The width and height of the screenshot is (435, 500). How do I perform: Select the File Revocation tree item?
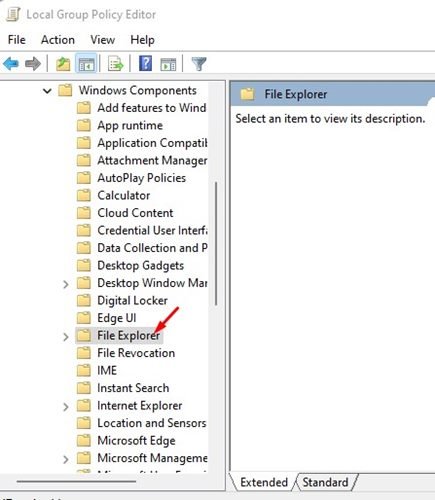point(136,353)
